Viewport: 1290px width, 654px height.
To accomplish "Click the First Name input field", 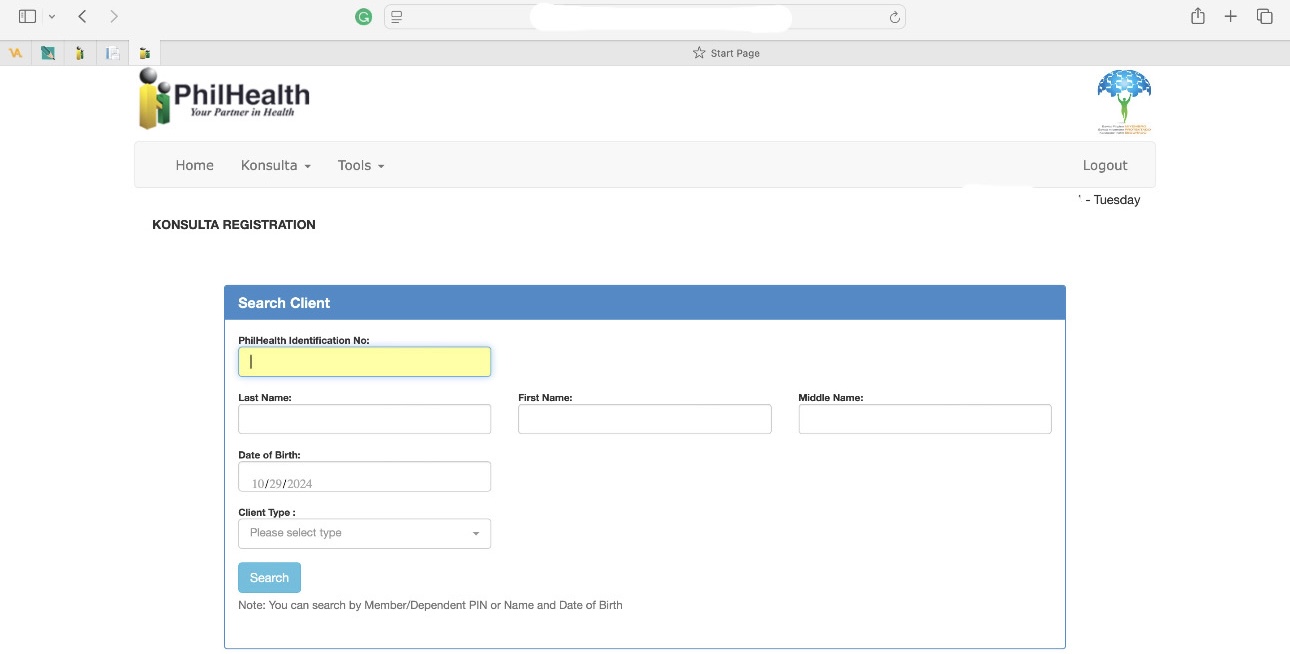I will click(644, 419).
